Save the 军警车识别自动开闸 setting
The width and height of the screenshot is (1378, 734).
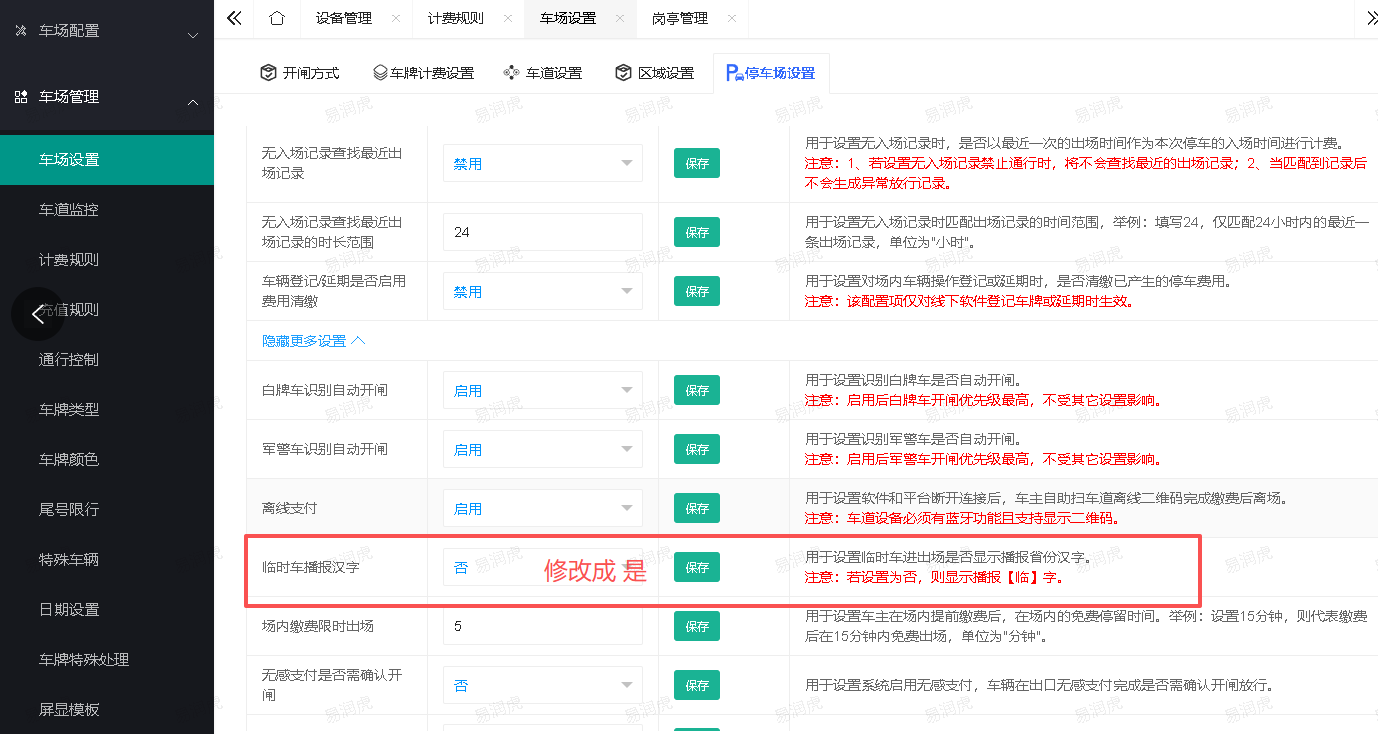697,449
